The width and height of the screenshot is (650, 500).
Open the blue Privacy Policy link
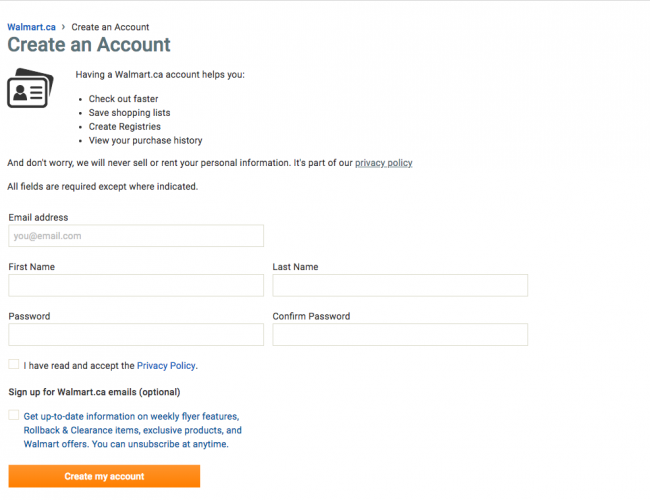pos(166,366)
